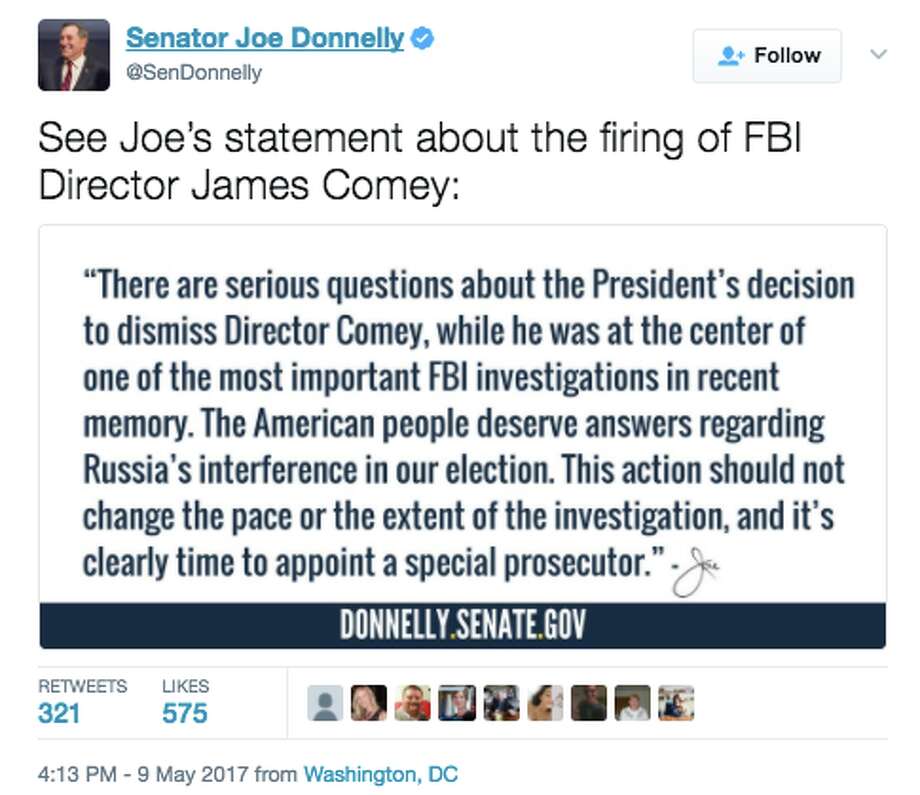Select the seventh liker avatar, the dark photo

coord(588,703)
